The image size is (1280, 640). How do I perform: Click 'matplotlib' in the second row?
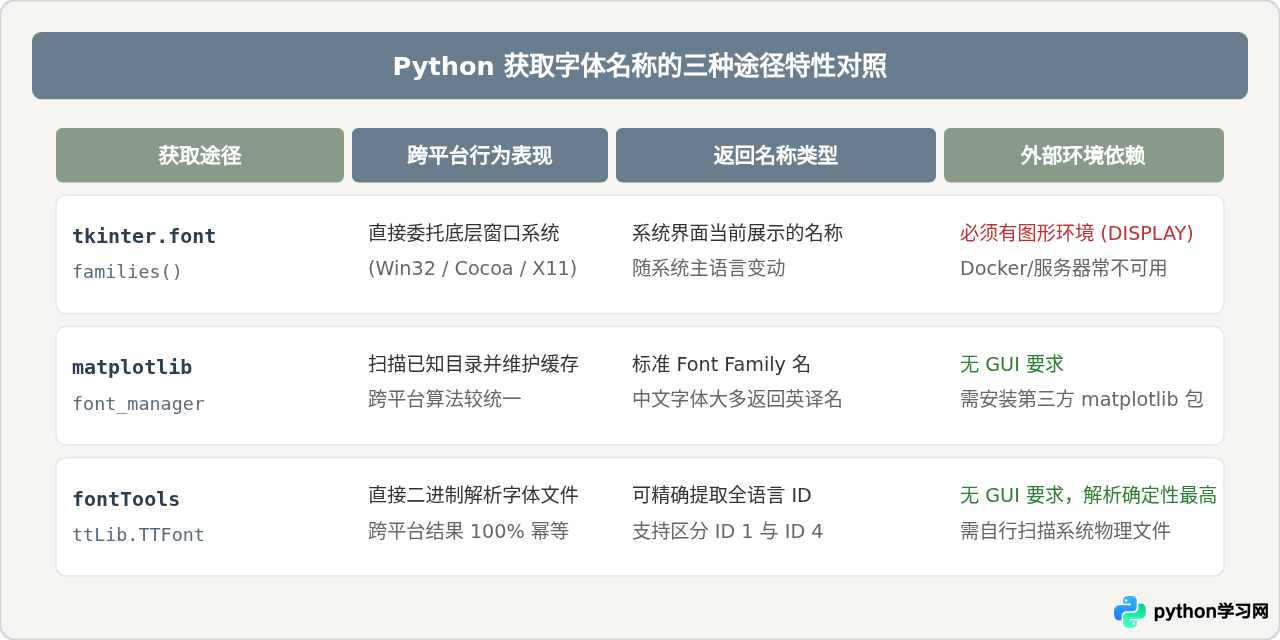coord(132,367)
